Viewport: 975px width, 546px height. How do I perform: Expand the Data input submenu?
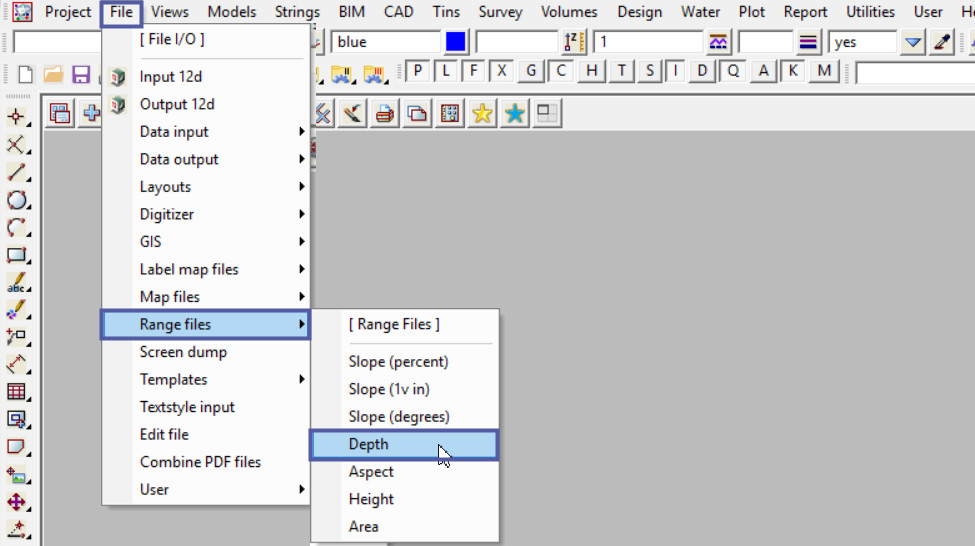(x=206, y=132)
